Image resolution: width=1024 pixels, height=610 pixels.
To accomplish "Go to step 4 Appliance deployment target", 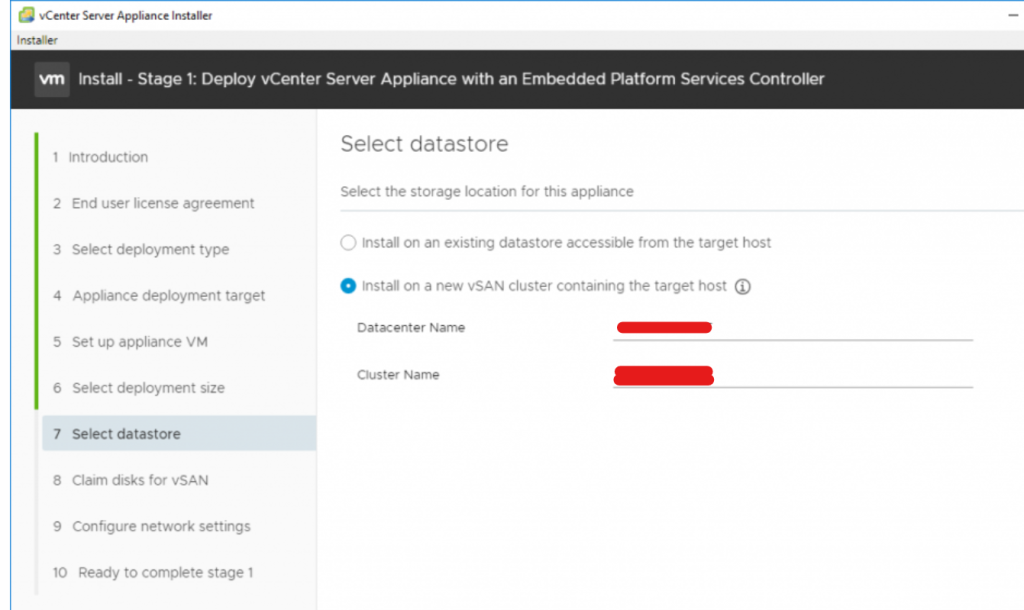I will (159, 296).
